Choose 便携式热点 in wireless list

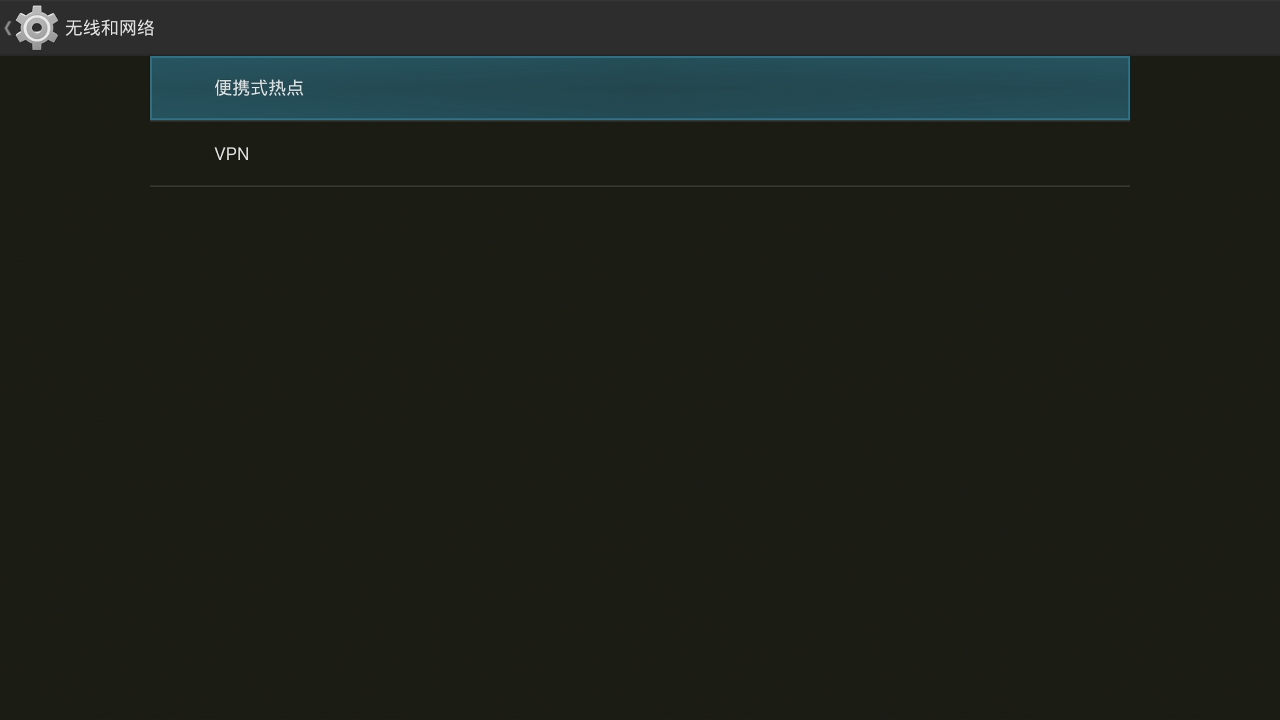point(640,88)
